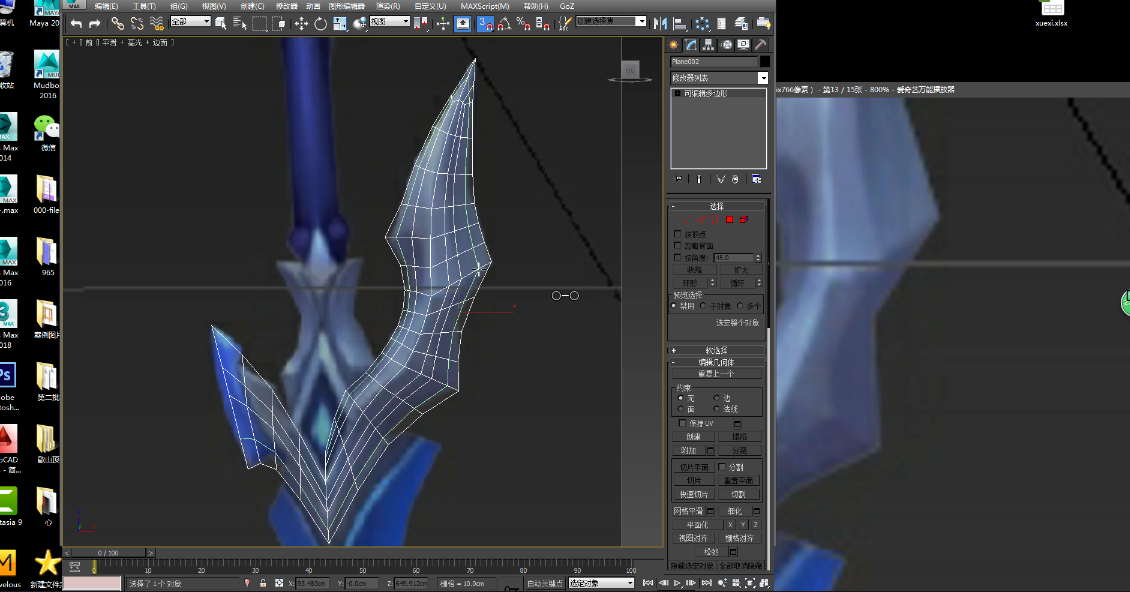Toggle the 3D Snaps button
This screenshot has width=1130, height=592.
click(486, 24)
